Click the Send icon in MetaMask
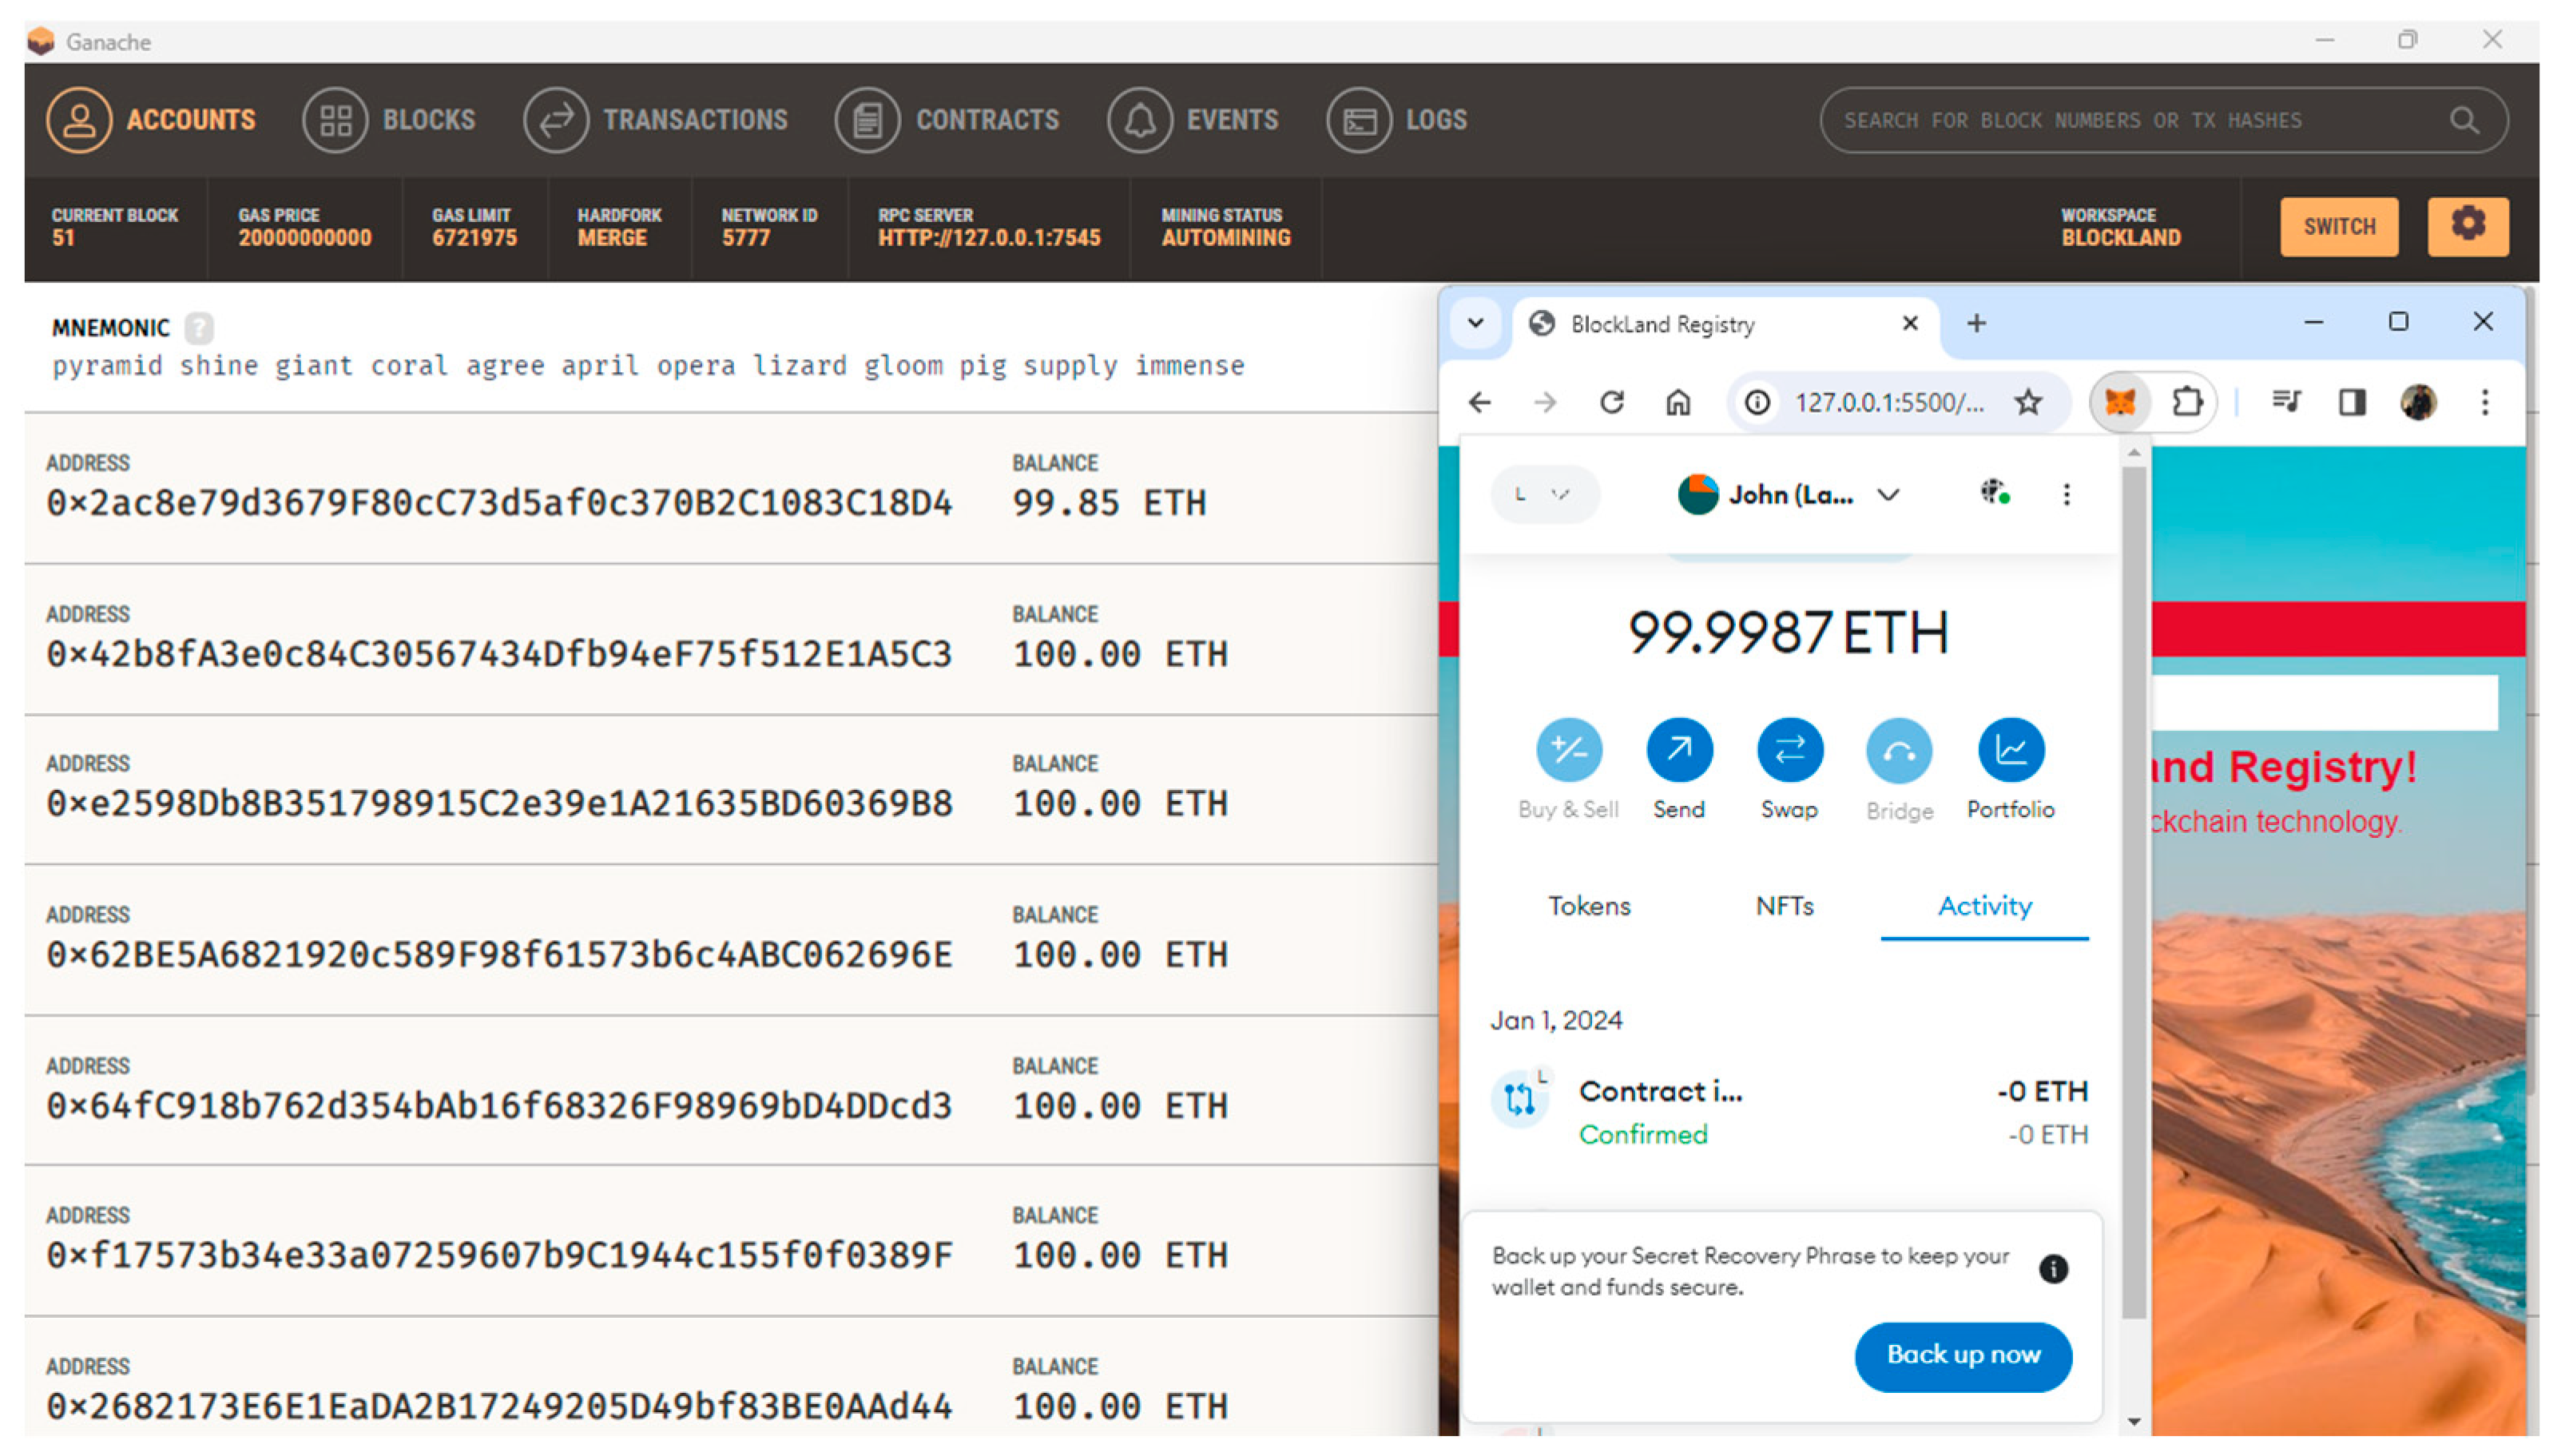2553x1456 pixels. click(1678, 750)
